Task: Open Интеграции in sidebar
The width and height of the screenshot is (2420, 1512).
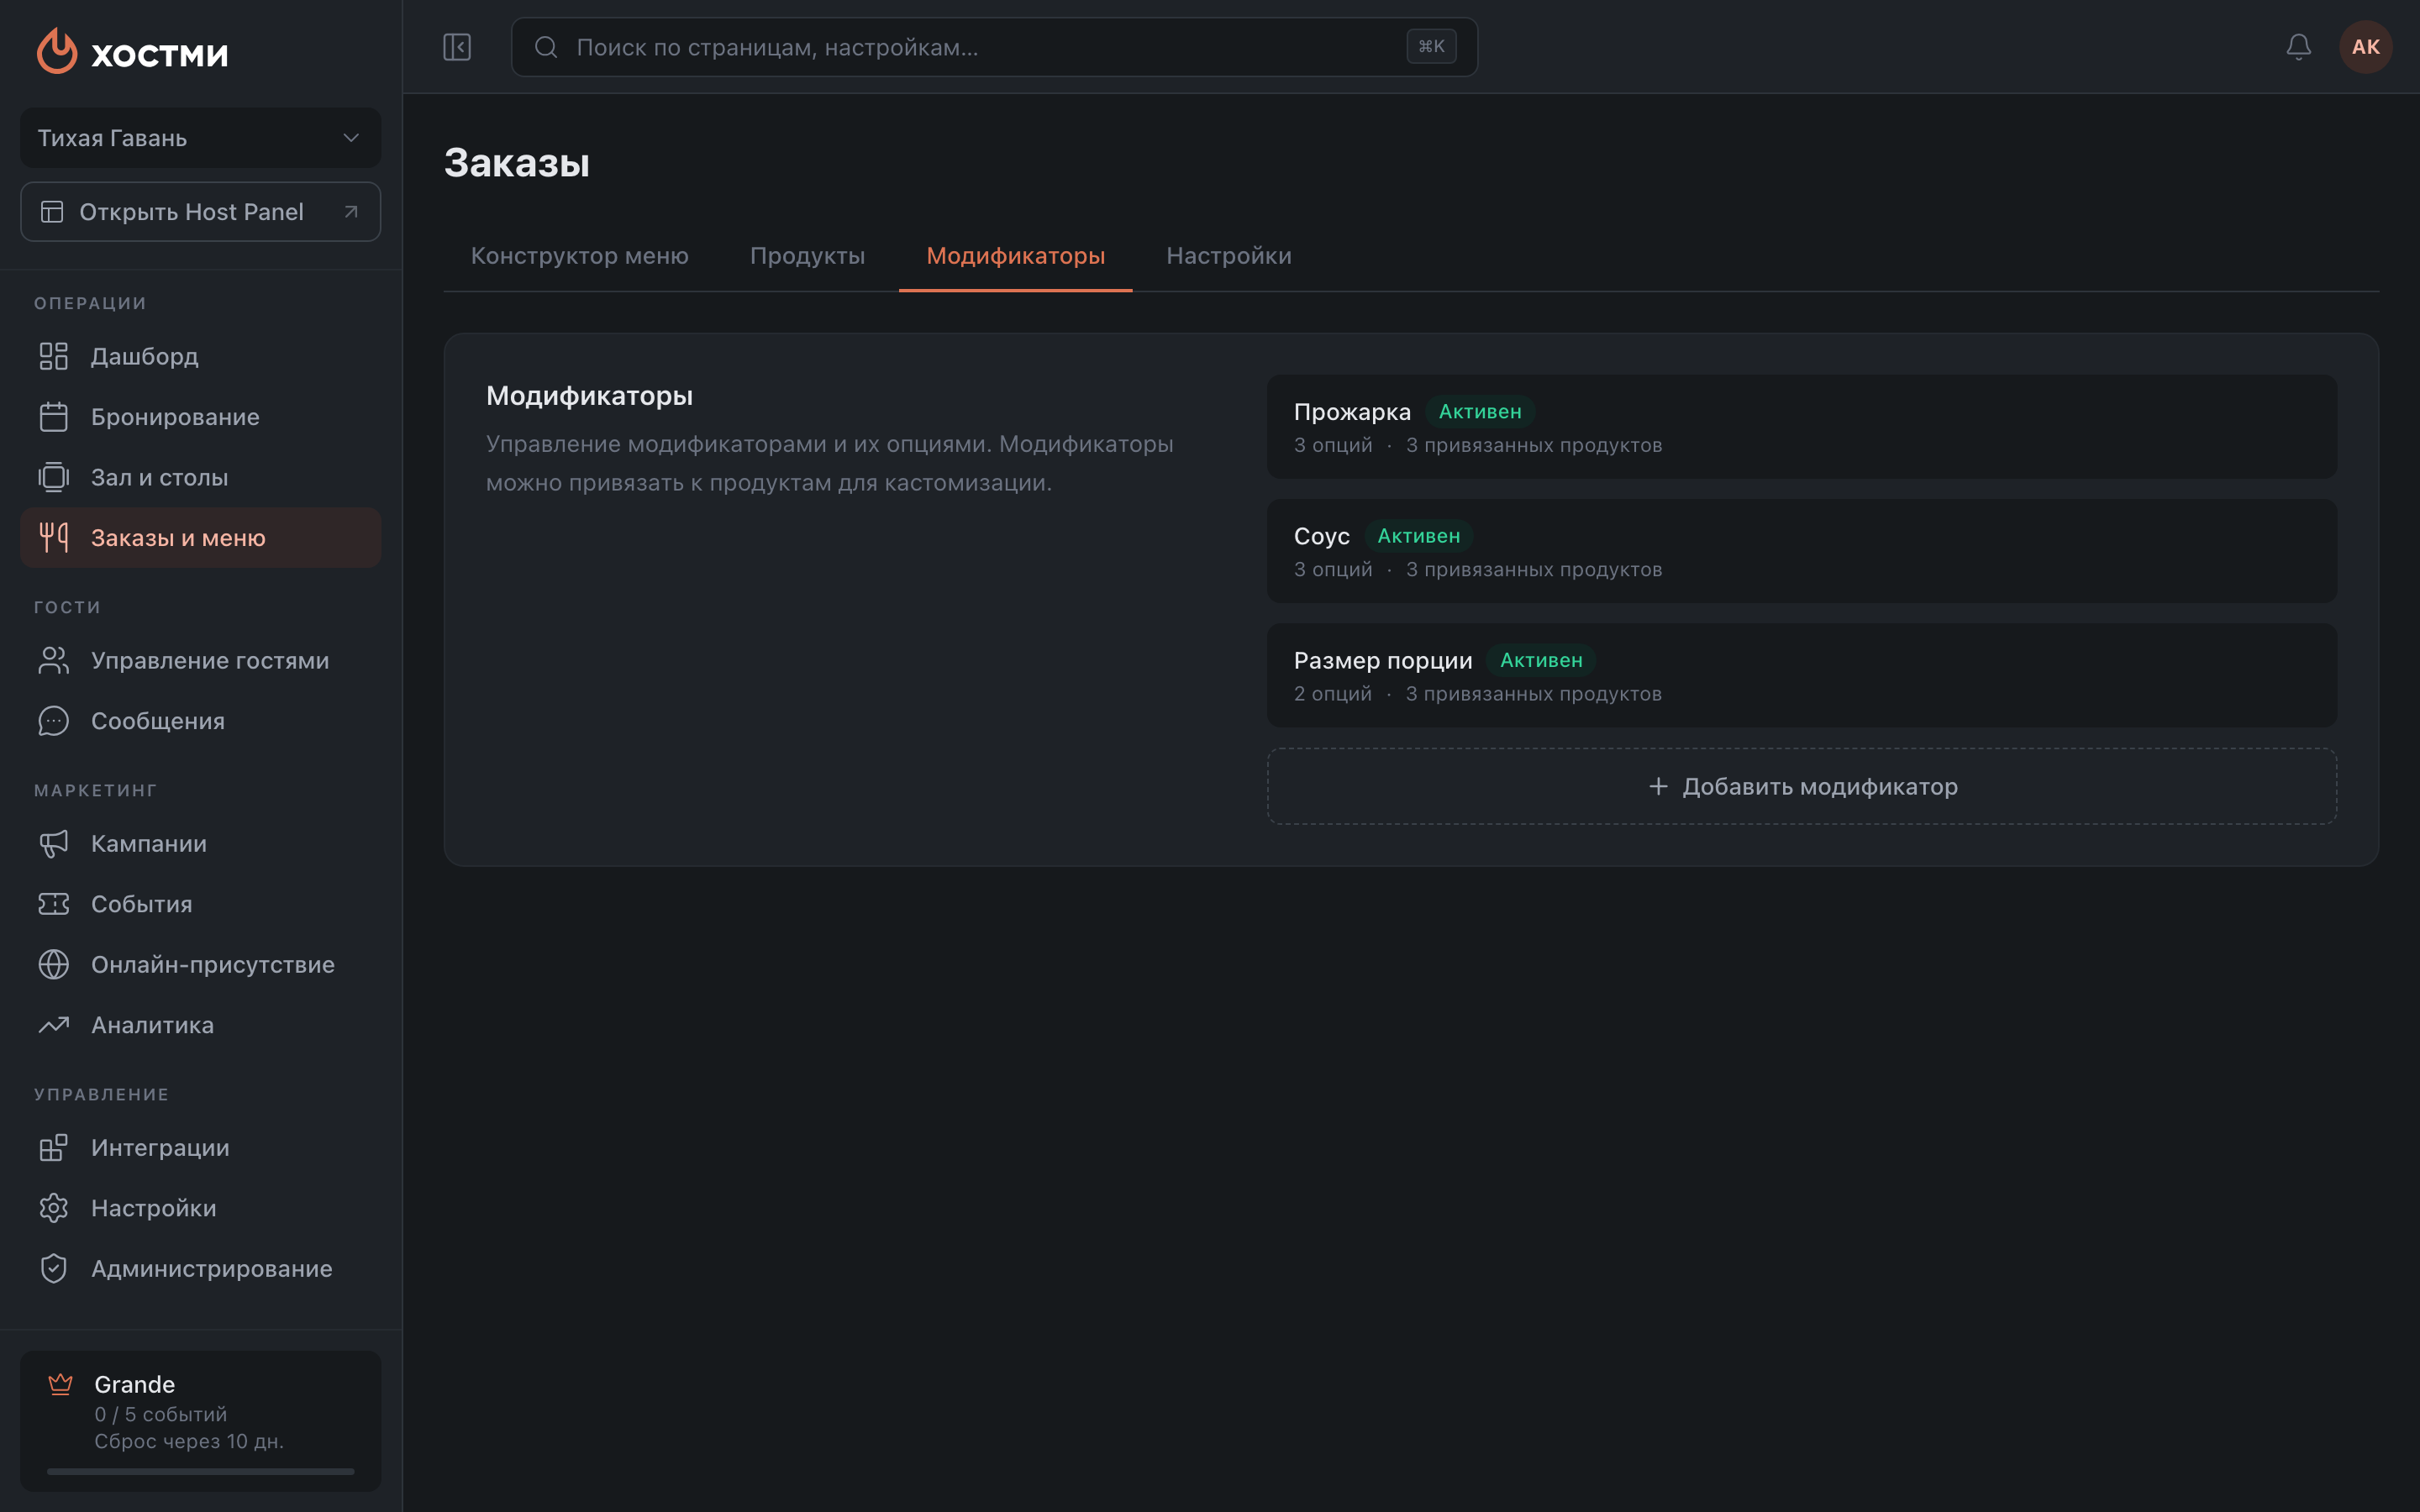Action: (x=200, y=1147)
